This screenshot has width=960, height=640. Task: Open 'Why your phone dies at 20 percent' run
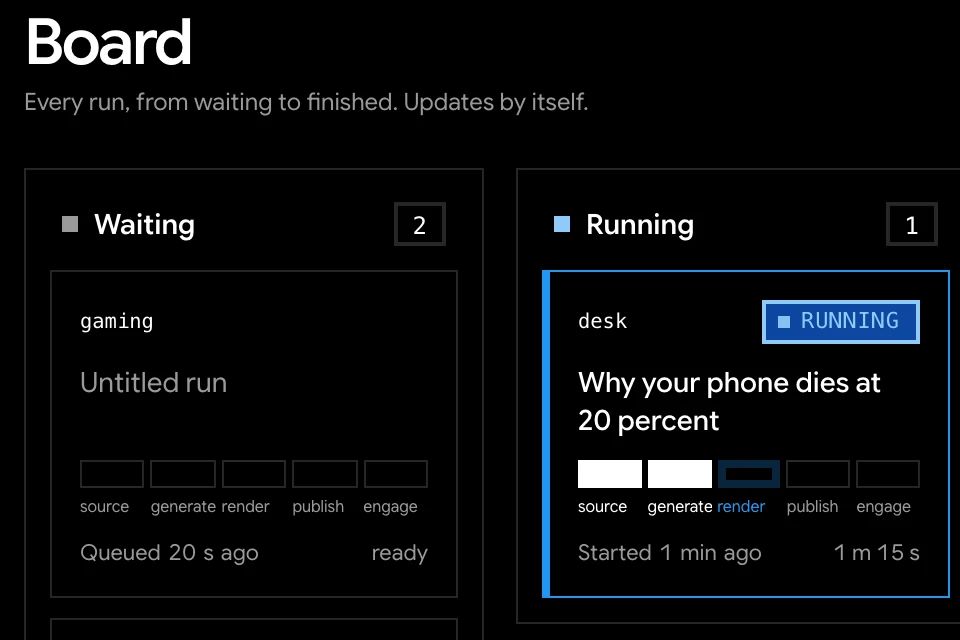point(729,402)
